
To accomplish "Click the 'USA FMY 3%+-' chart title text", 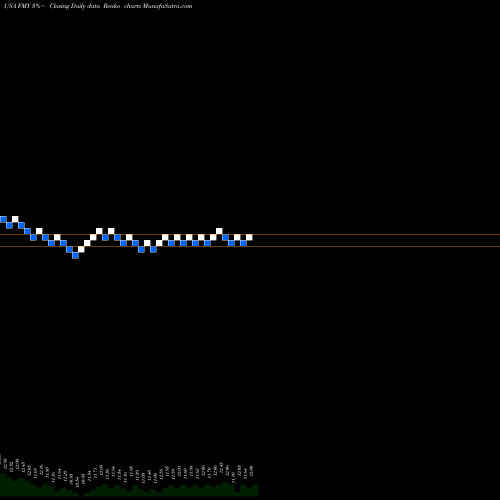I will (x=25, y=6).
